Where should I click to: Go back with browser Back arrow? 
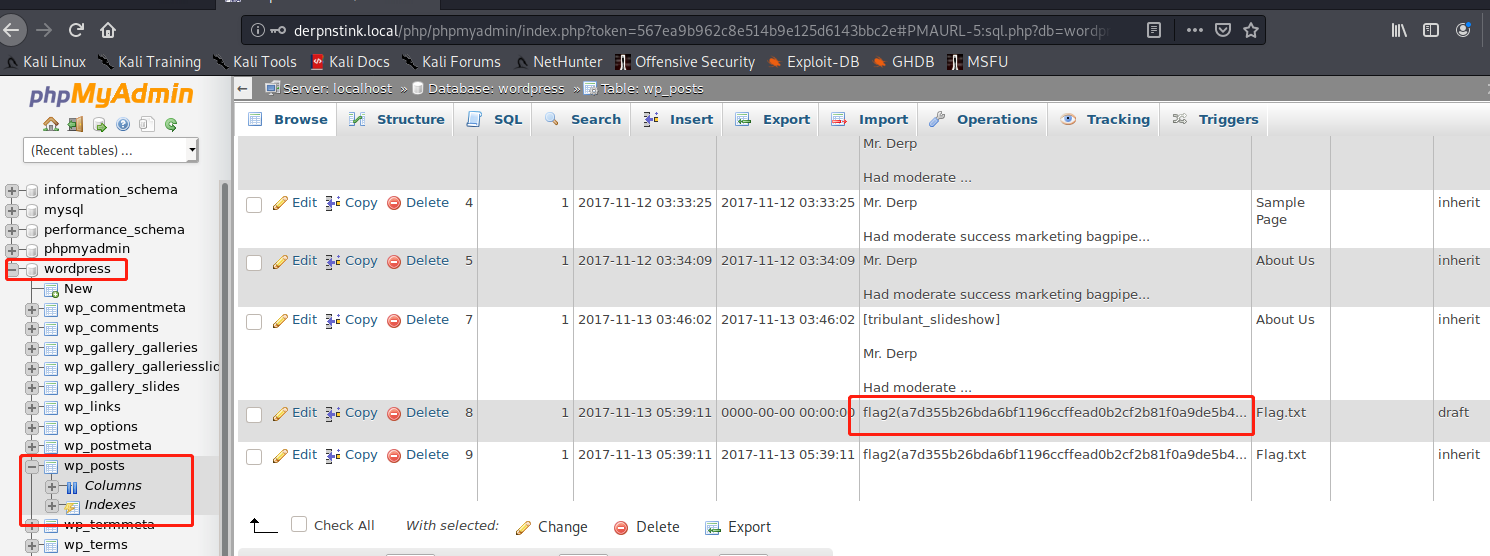(x=11, y=30)
